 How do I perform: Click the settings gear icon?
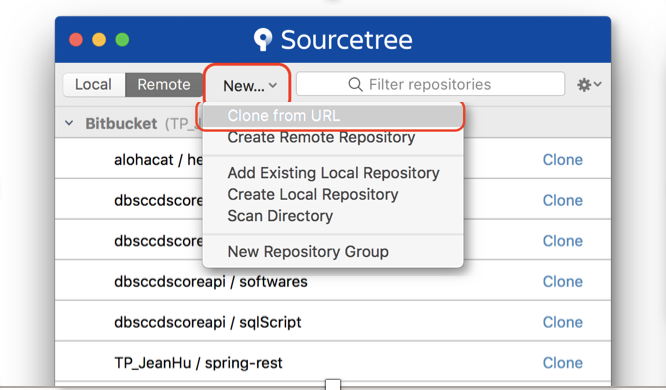coord(584,85)
